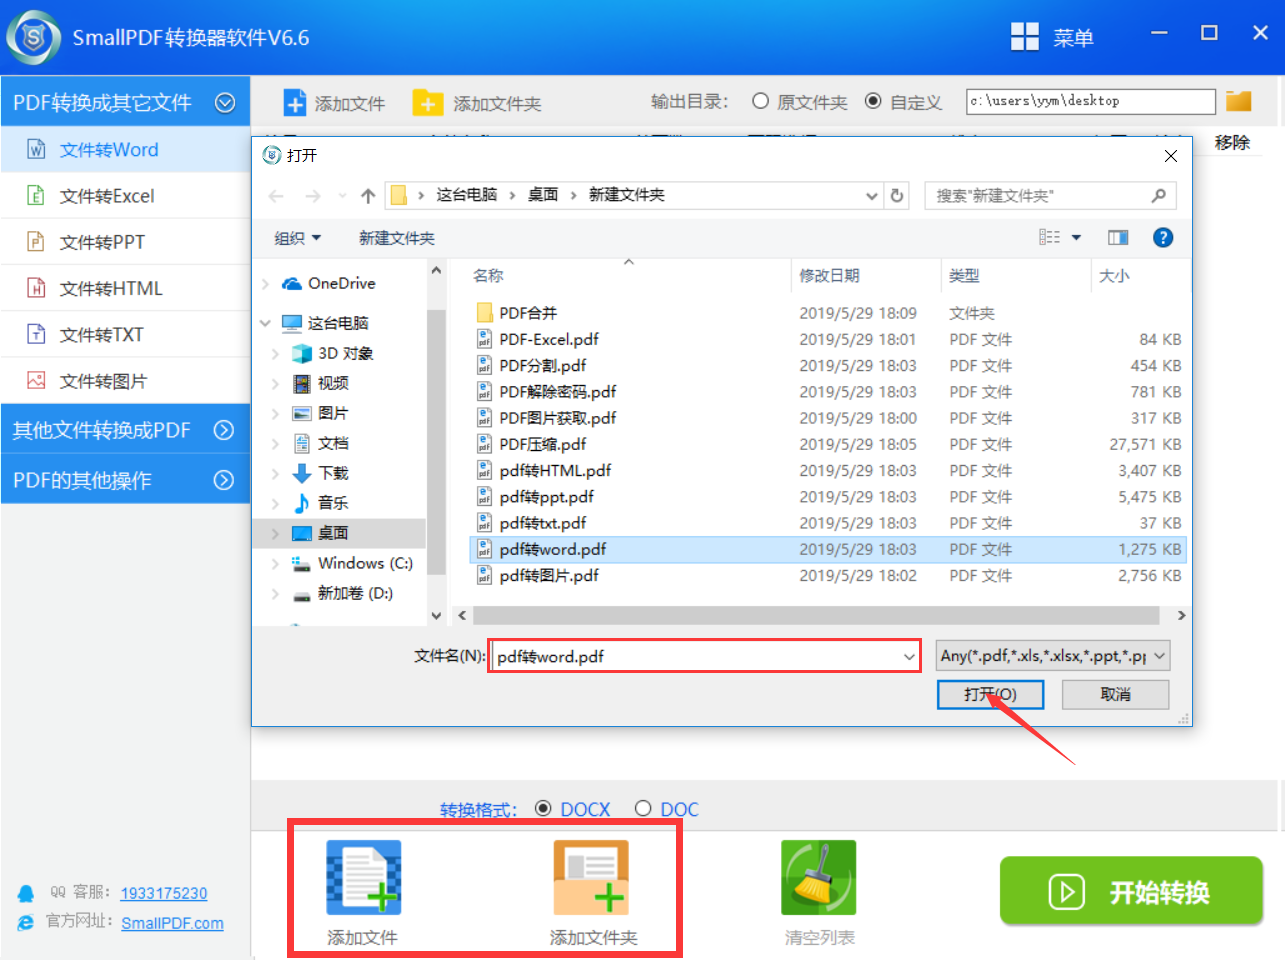Screen dimensions: 1285x960
Task: Toggle the preview pane icon
Action: pyautogui.click(x=1118, y=238)
